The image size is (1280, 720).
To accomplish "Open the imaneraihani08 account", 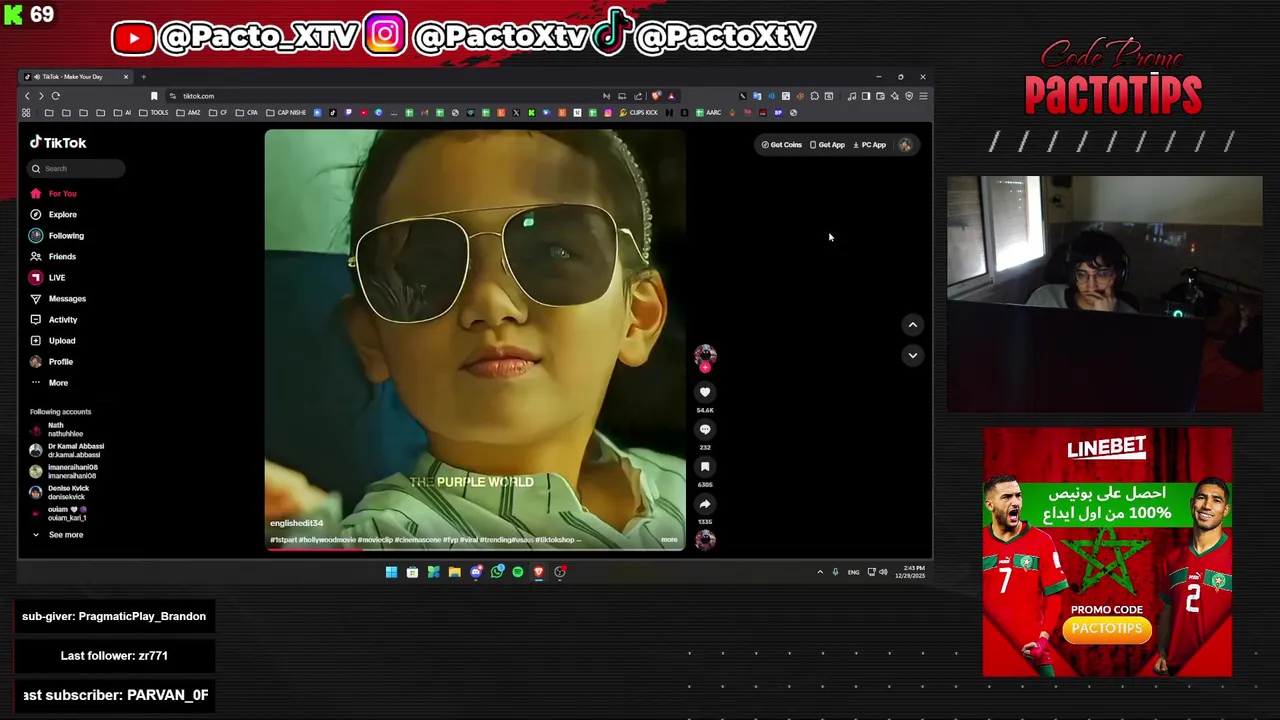I will coord(64,471).
